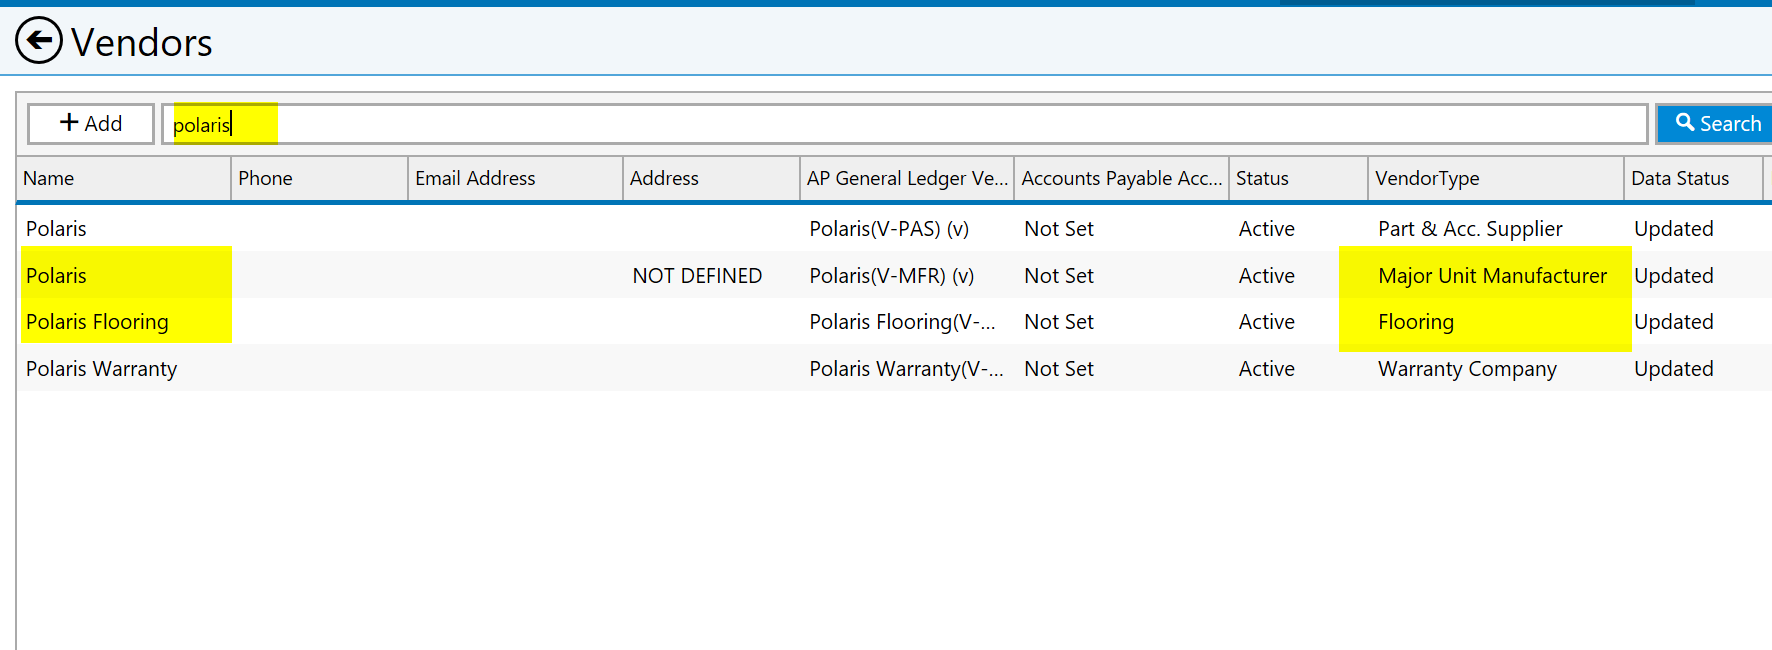The image size is (1772, 650).
Task: Click Updated in the Major Unit Manufacturer row
Action: (1673, 276)
